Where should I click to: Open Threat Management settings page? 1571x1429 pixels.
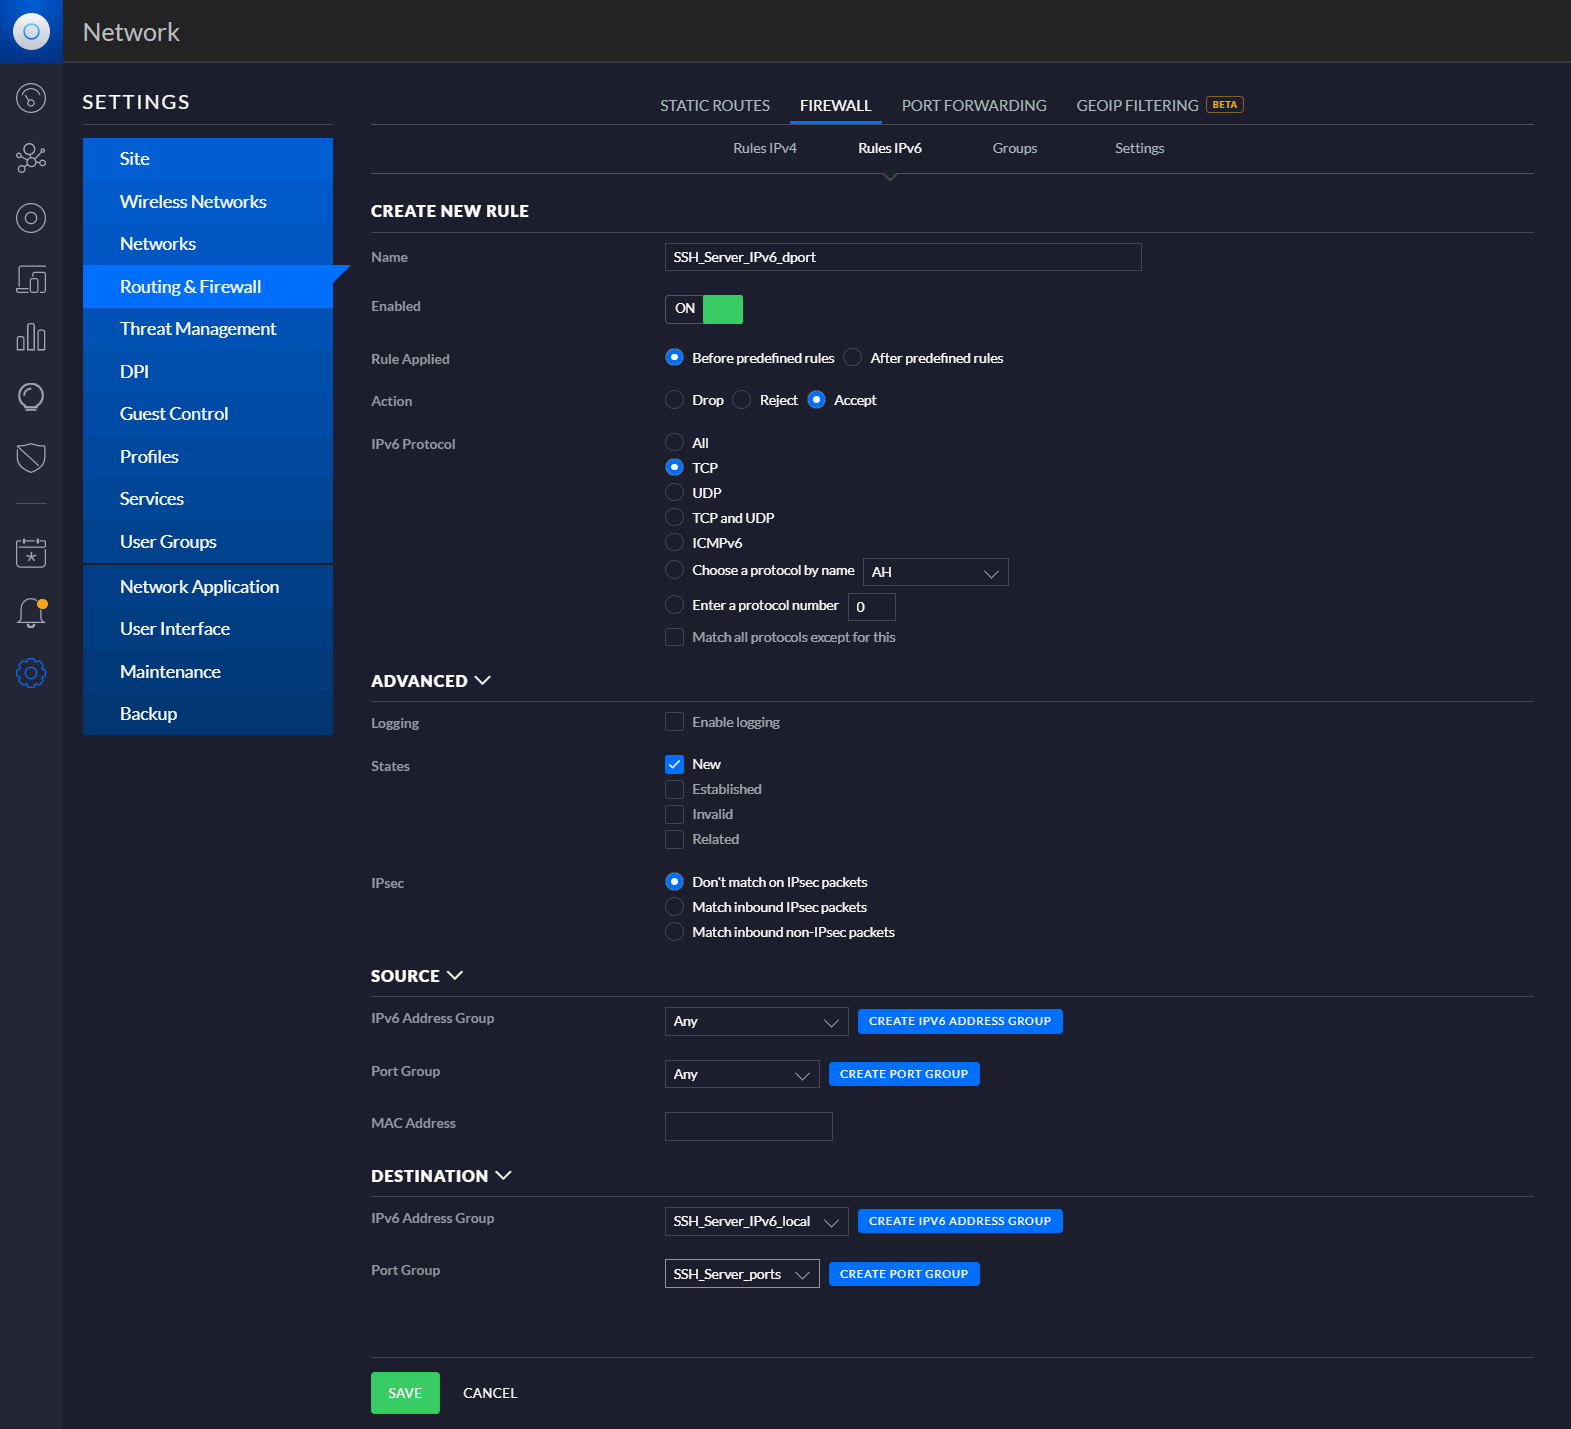[x=208, y=329]
